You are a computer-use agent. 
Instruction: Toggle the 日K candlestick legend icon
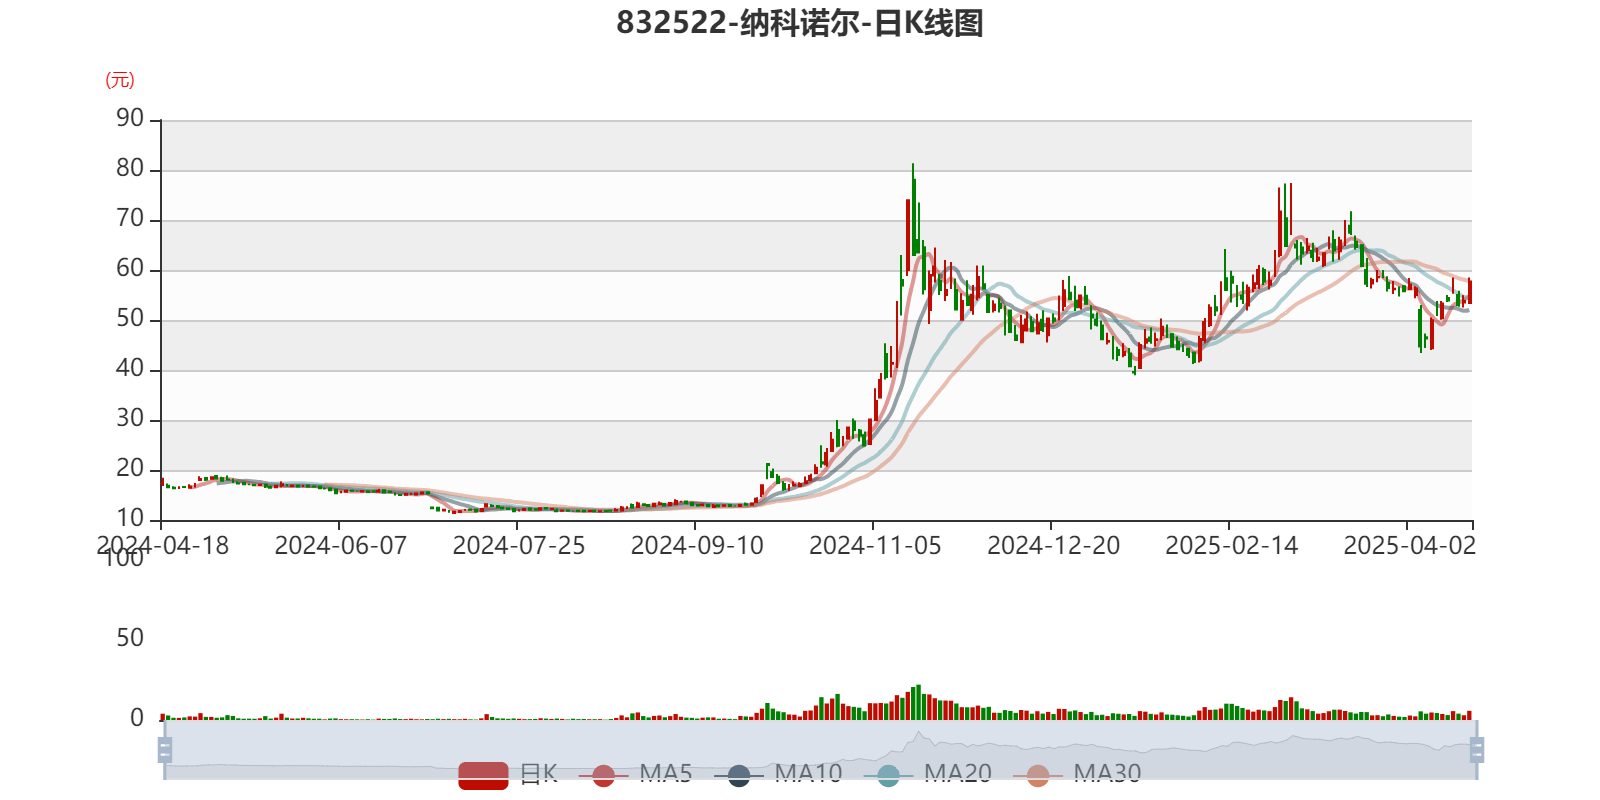click(x=483, y=774)
